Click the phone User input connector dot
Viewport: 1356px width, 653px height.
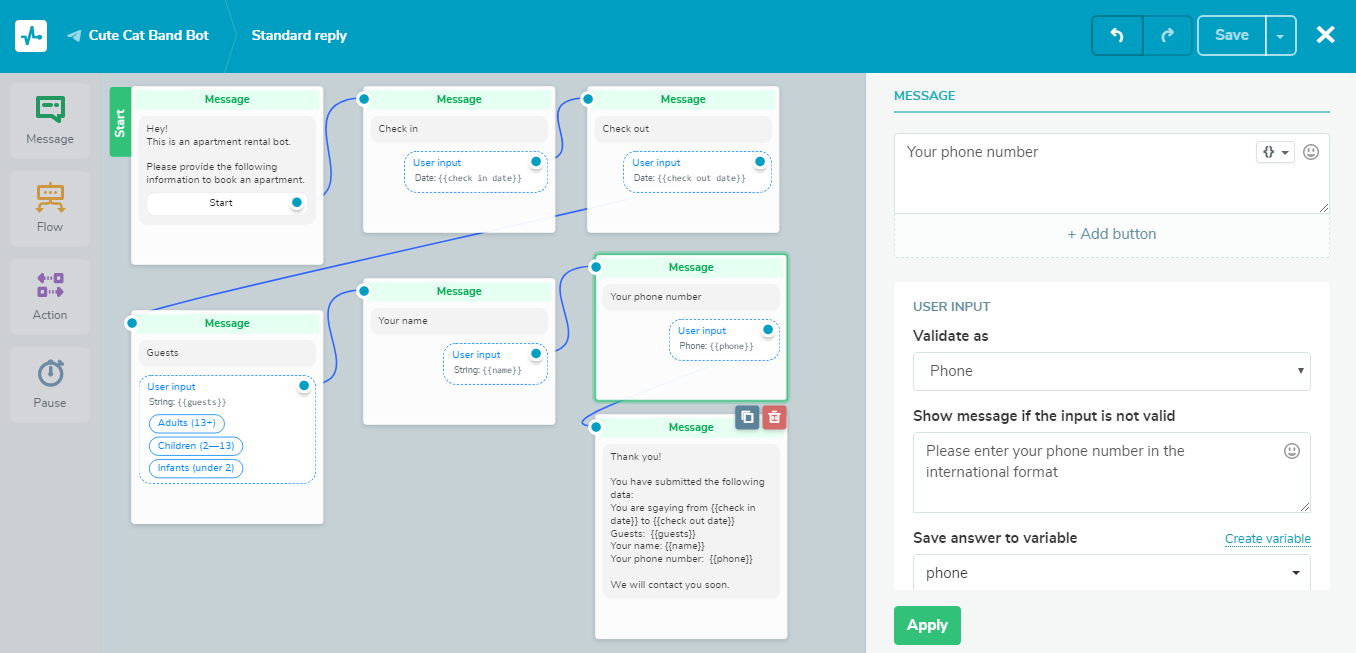(768, 329)
